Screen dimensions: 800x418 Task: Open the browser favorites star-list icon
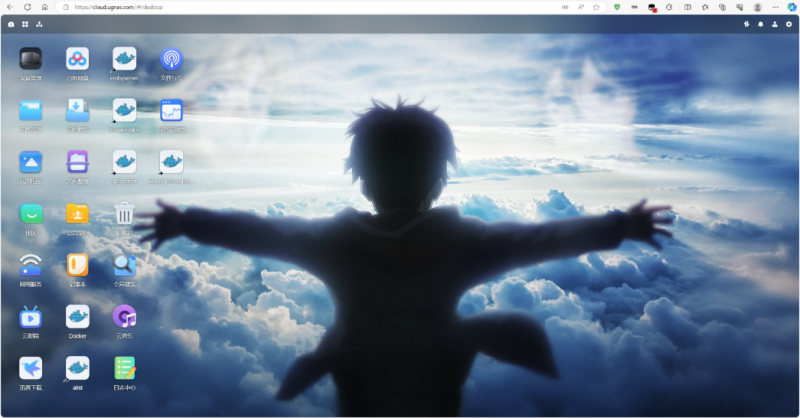coord(705,7)
